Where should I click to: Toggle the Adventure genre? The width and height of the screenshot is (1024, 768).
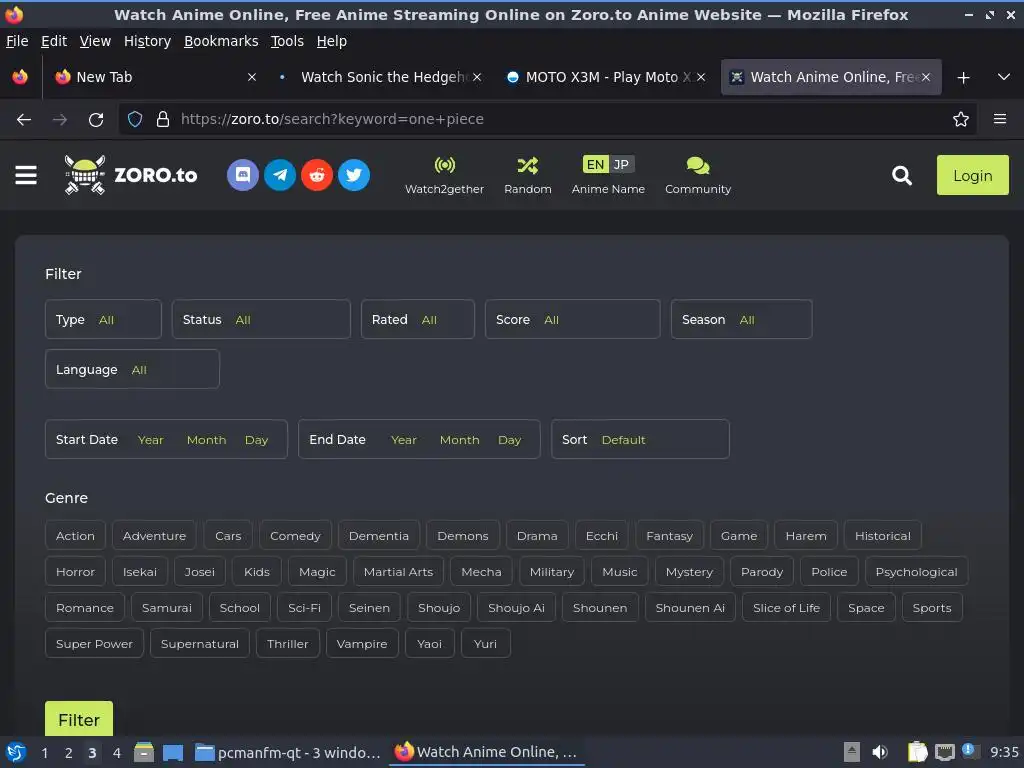click(x=154, y=536)
